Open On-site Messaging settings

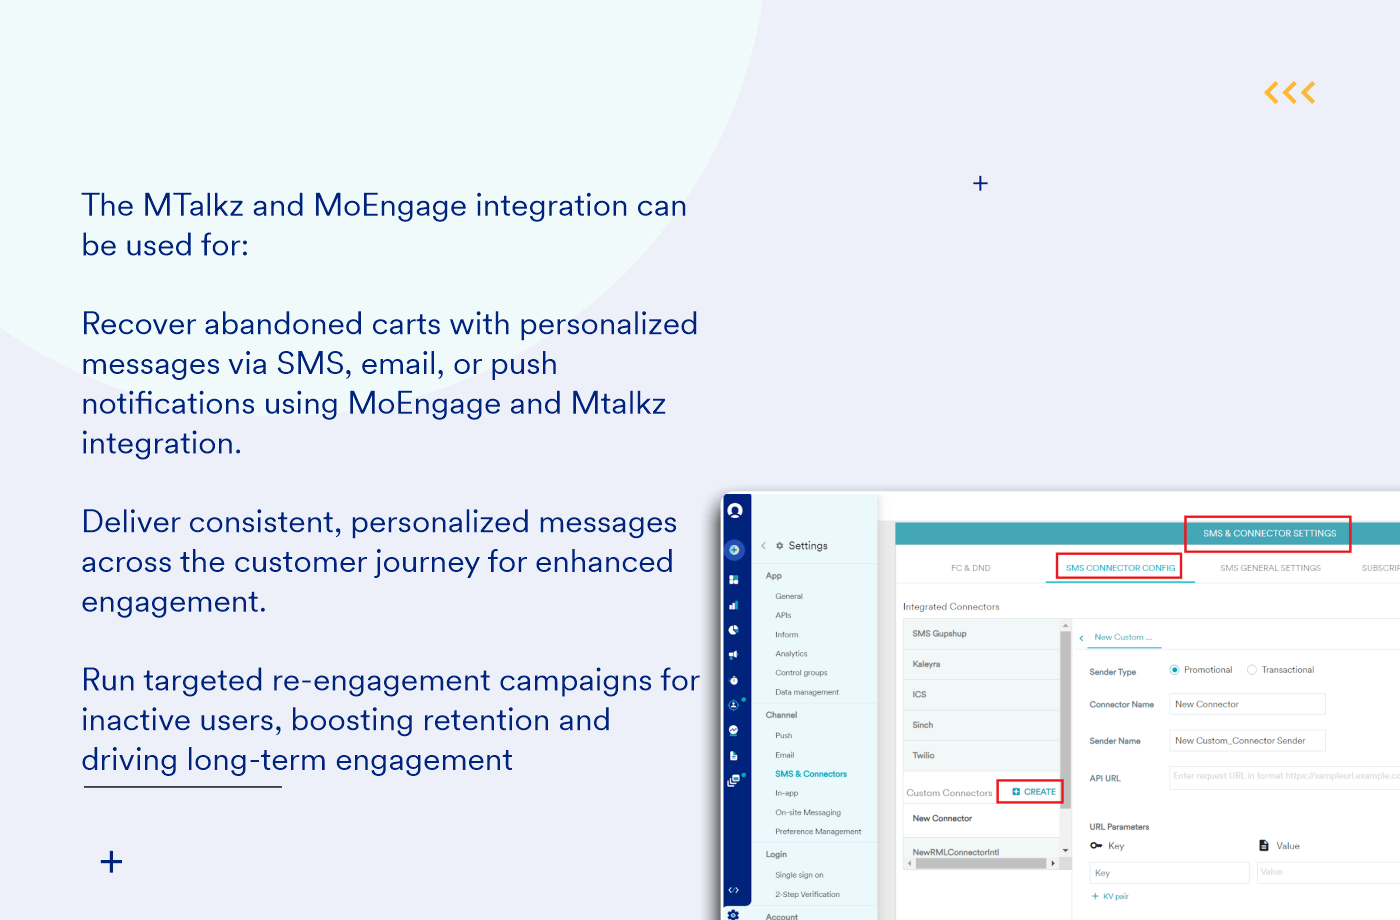pyautogui.click(x=808, y=813)
